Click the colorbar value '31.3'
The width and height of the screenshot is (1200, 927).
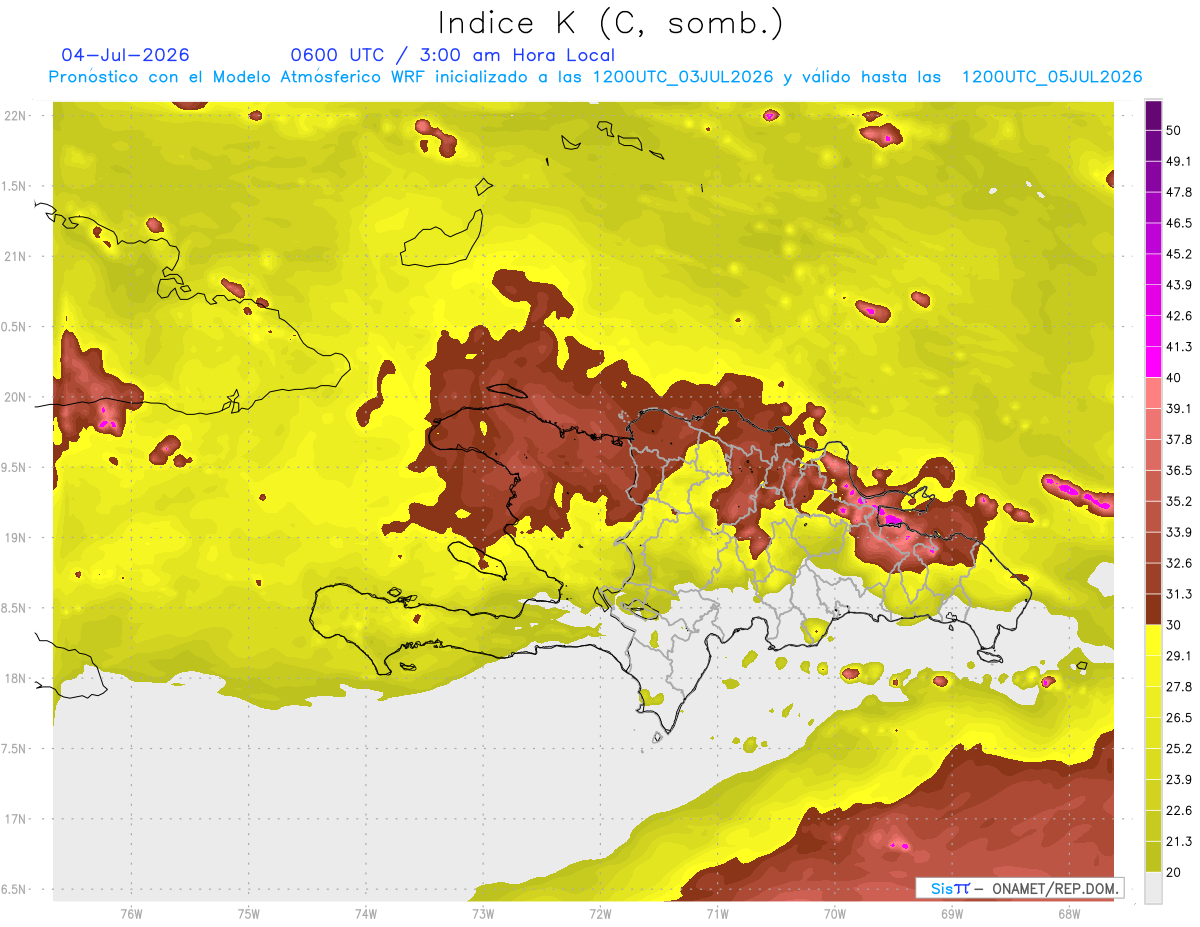pos(1179,594)
